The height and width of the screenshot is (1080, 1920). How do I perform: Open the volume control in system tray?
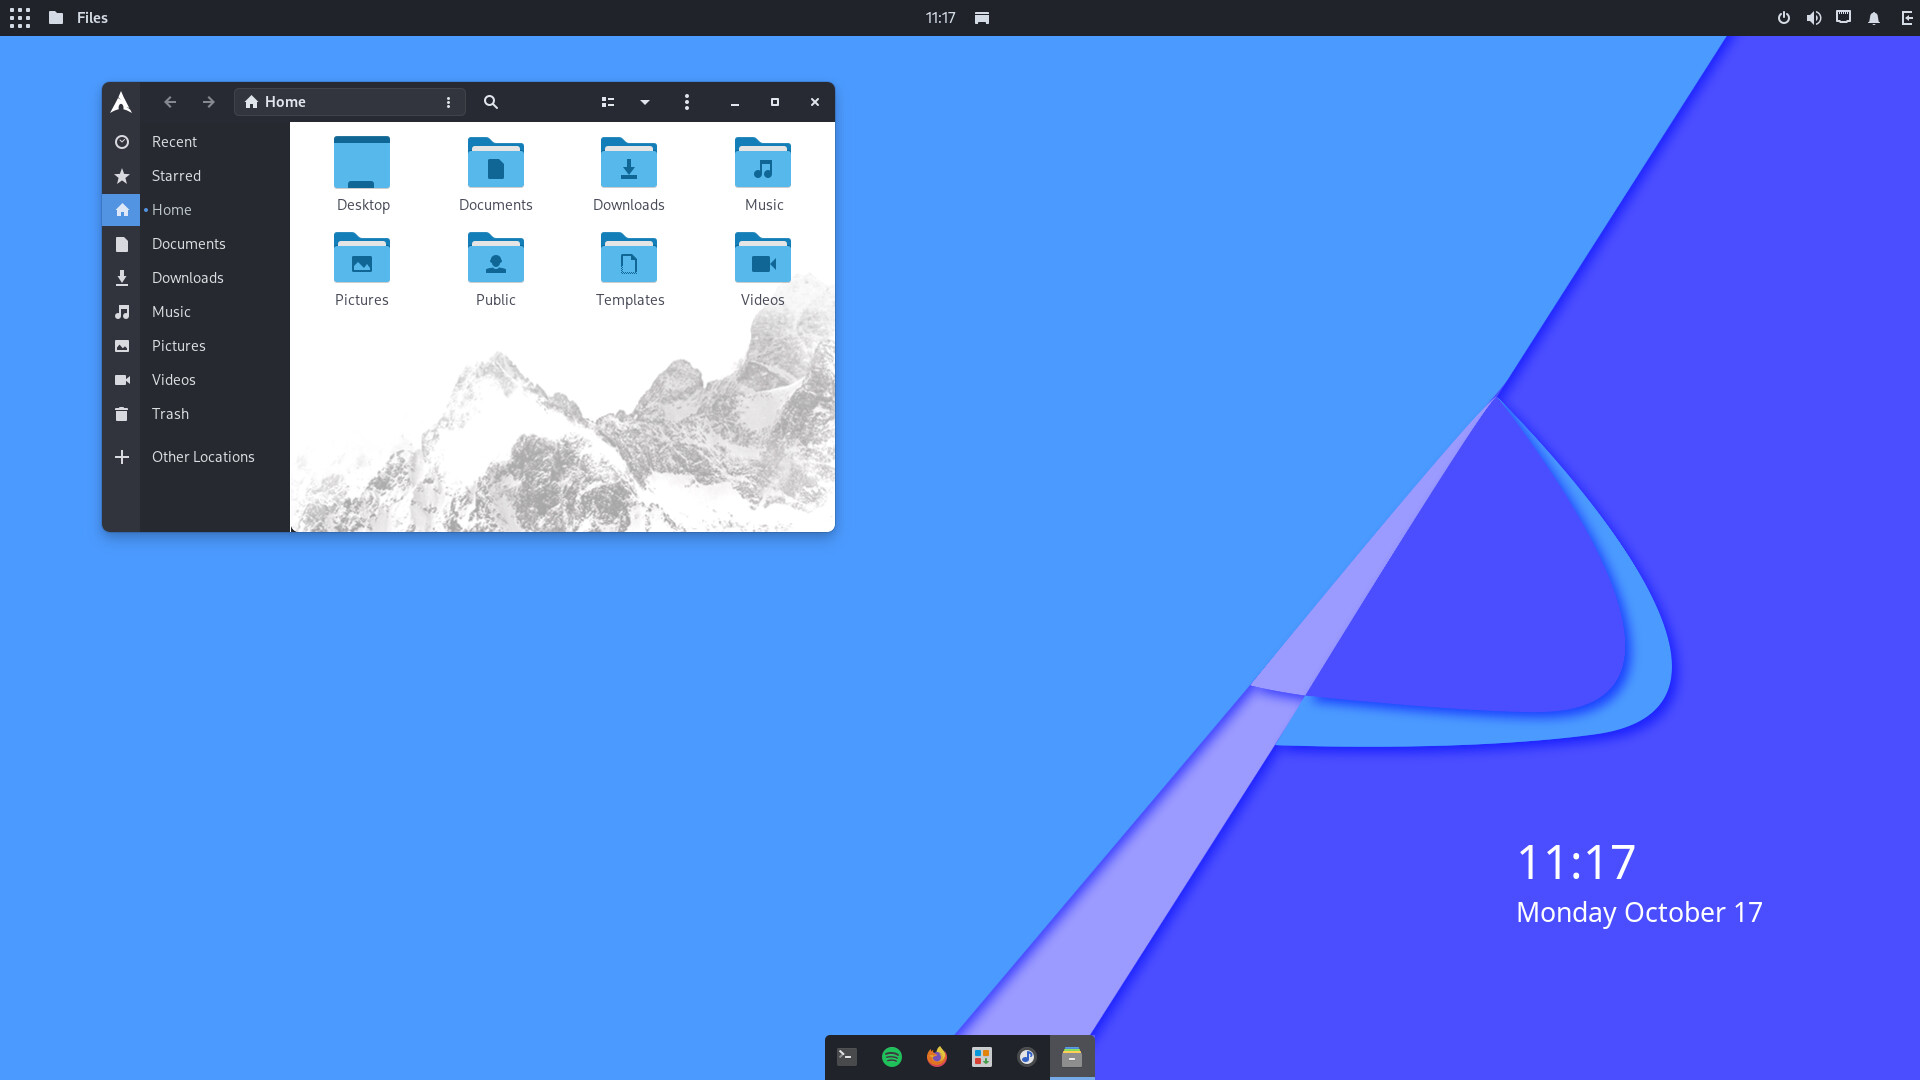click(1813, 18)
